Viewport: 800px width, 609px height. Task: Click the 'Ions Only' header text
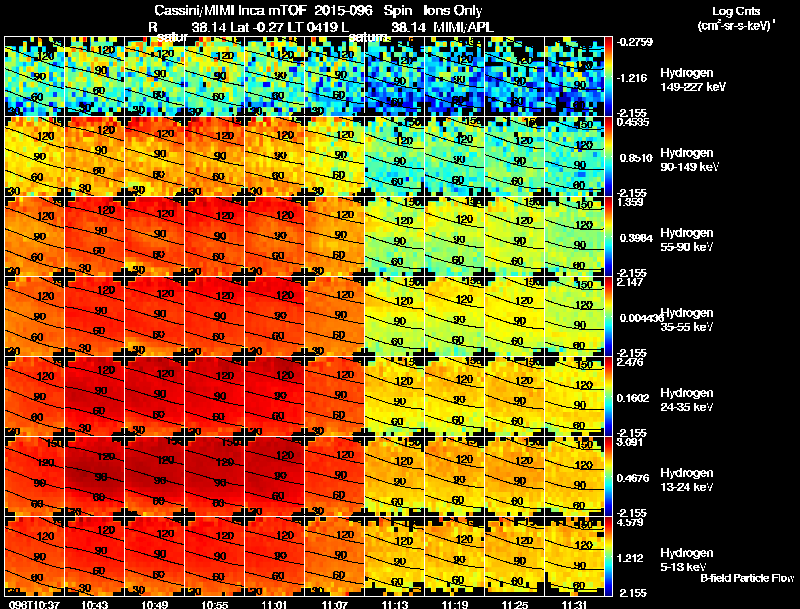coord(453,11)
